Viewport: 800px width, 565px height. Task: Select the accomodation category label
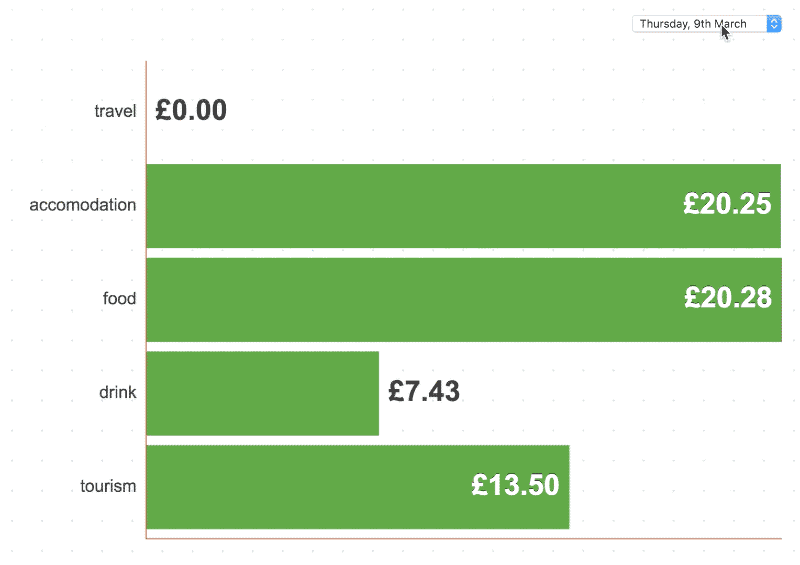pyautogui.click(x=83, y=205)
